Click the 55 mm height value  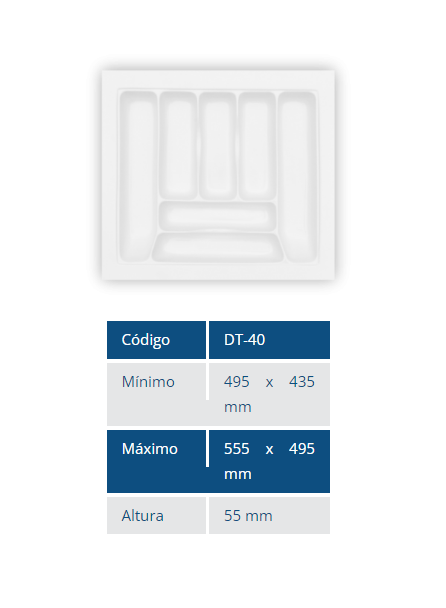click(x=270, y=516)
